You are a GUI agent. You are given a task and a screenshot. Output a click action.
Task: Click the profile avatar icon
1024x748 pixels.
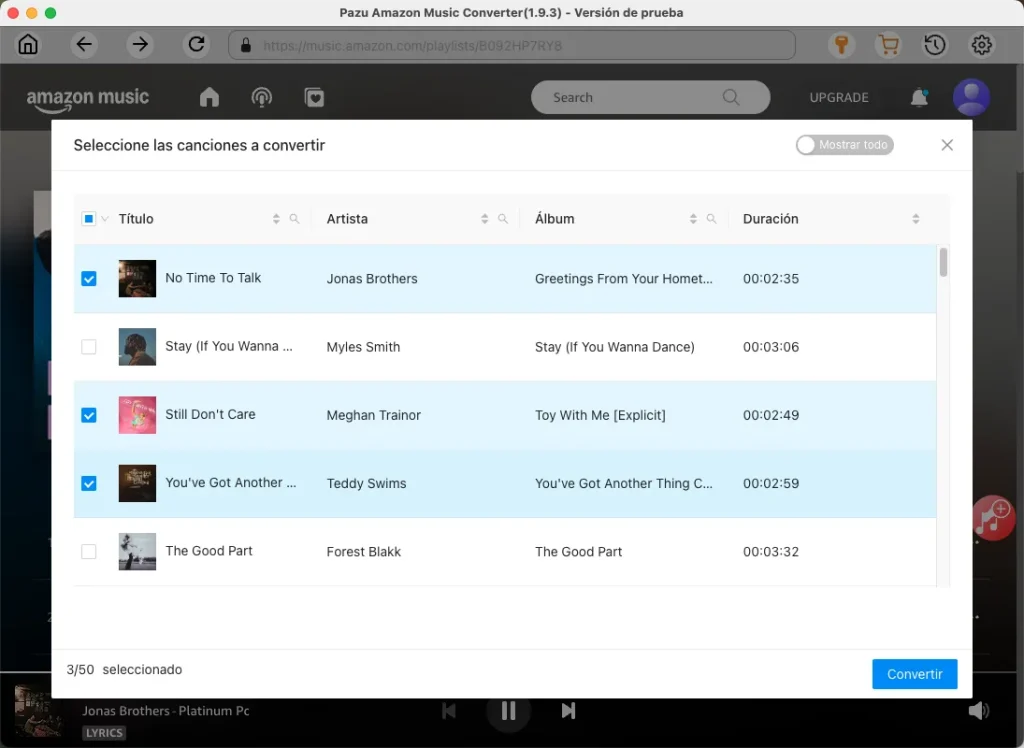coord(971,97)
